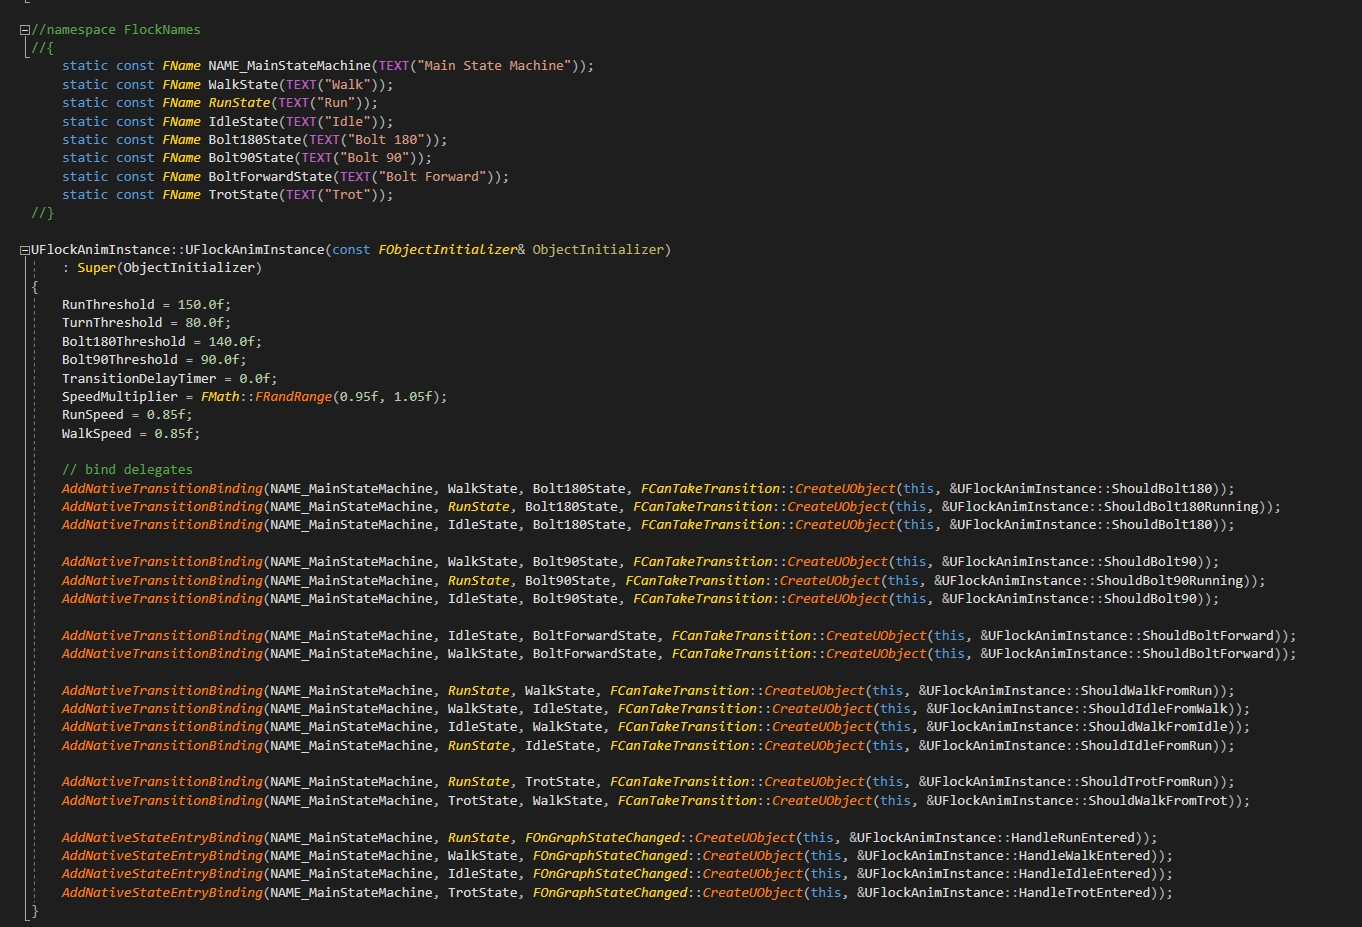This screenshot has width=1362, height=927.
Task: Click the ShouldBolt90Running method reference
Action: pyautogui.click(x=1170, y=581)
